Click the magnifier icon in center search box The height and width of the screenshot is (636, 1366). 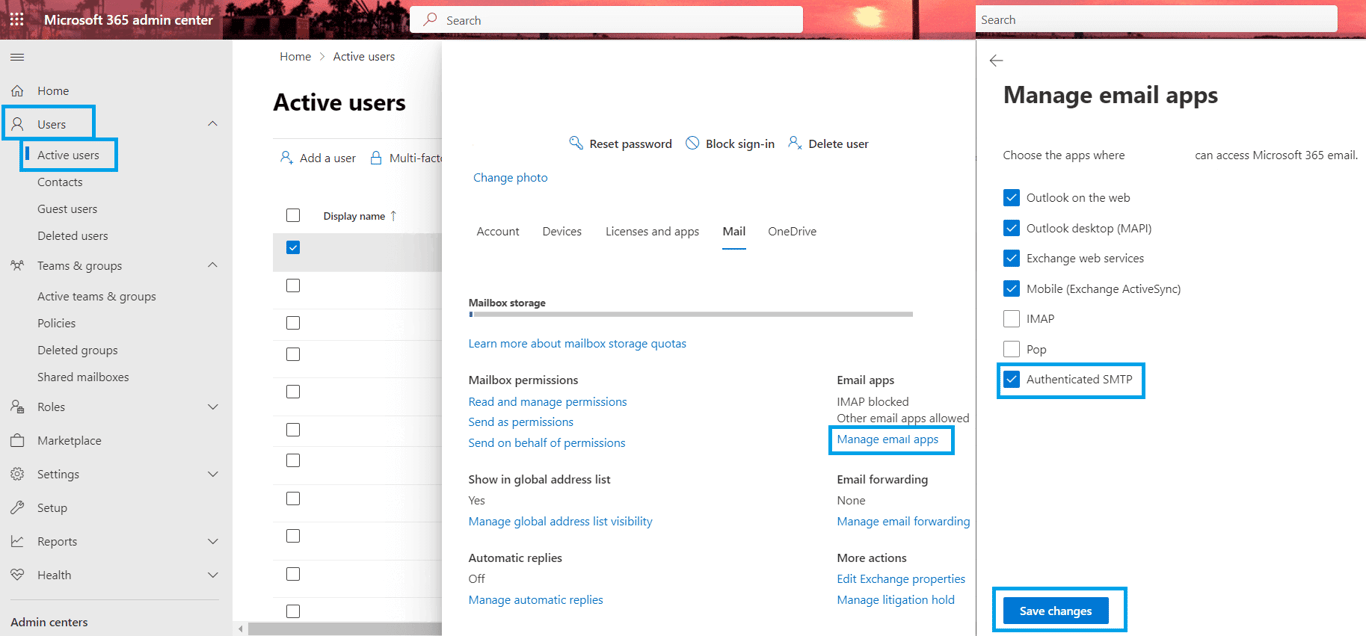pyautogui.click(x=431, y=20)
